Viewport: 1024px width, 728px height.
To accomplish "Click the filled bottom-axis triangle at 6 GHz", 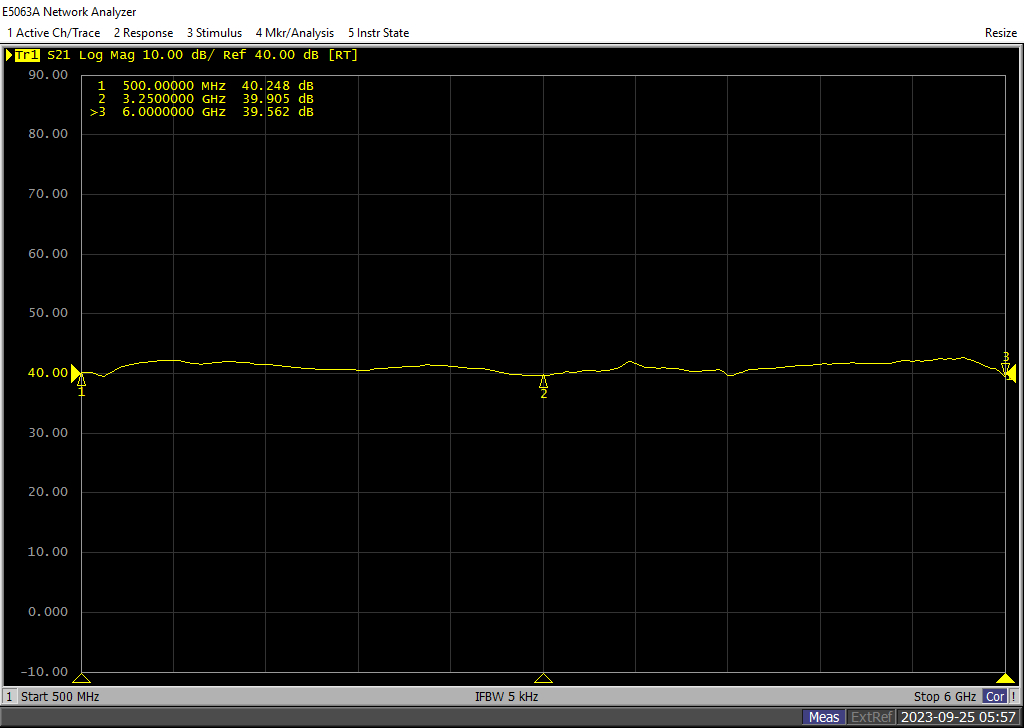I will [x=1005, y=678].
